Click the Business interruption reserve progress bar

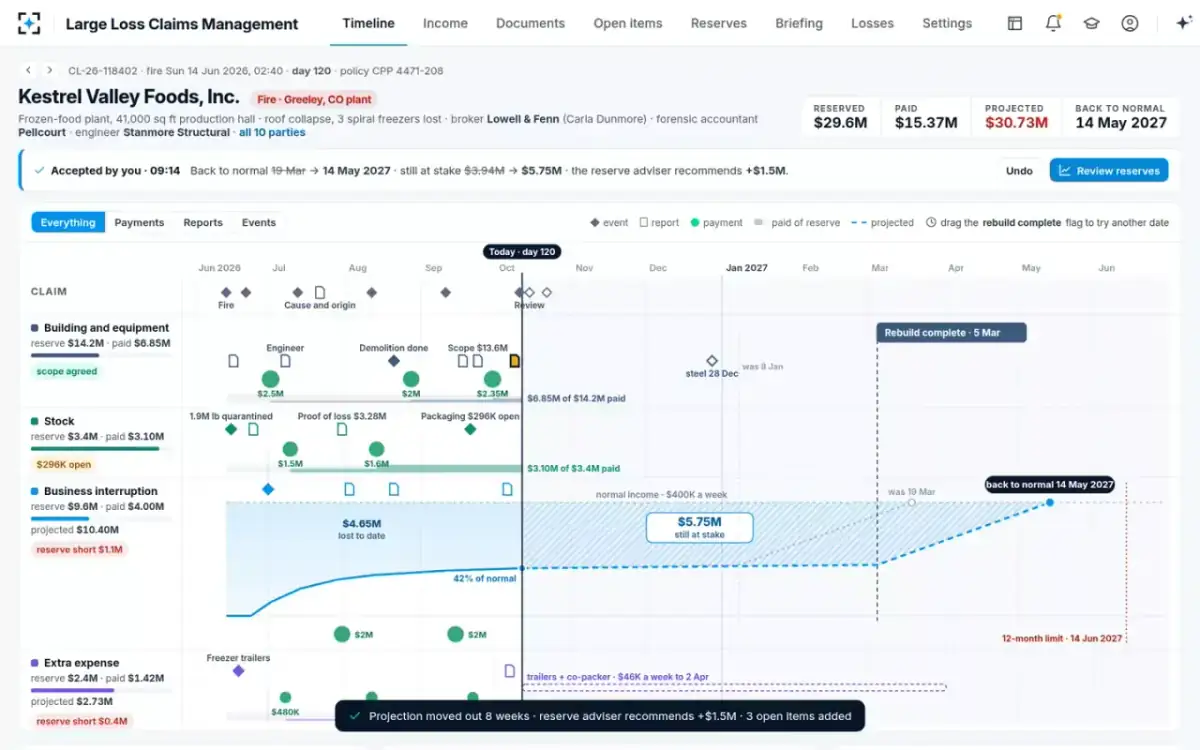(x=101, y=518)
